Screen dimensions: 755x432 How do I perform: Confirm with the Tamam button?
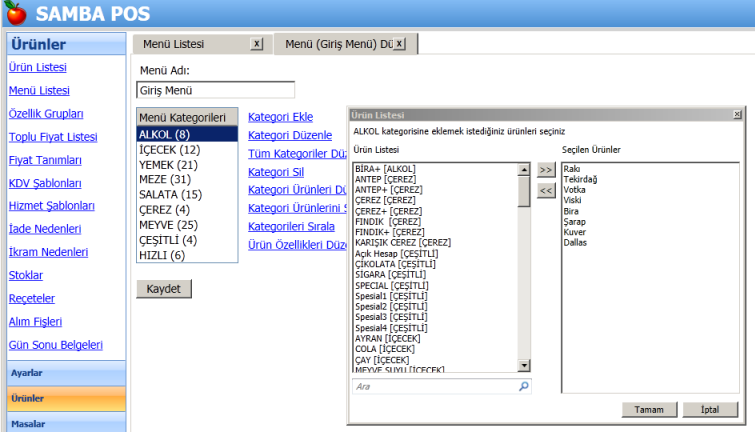649,409
